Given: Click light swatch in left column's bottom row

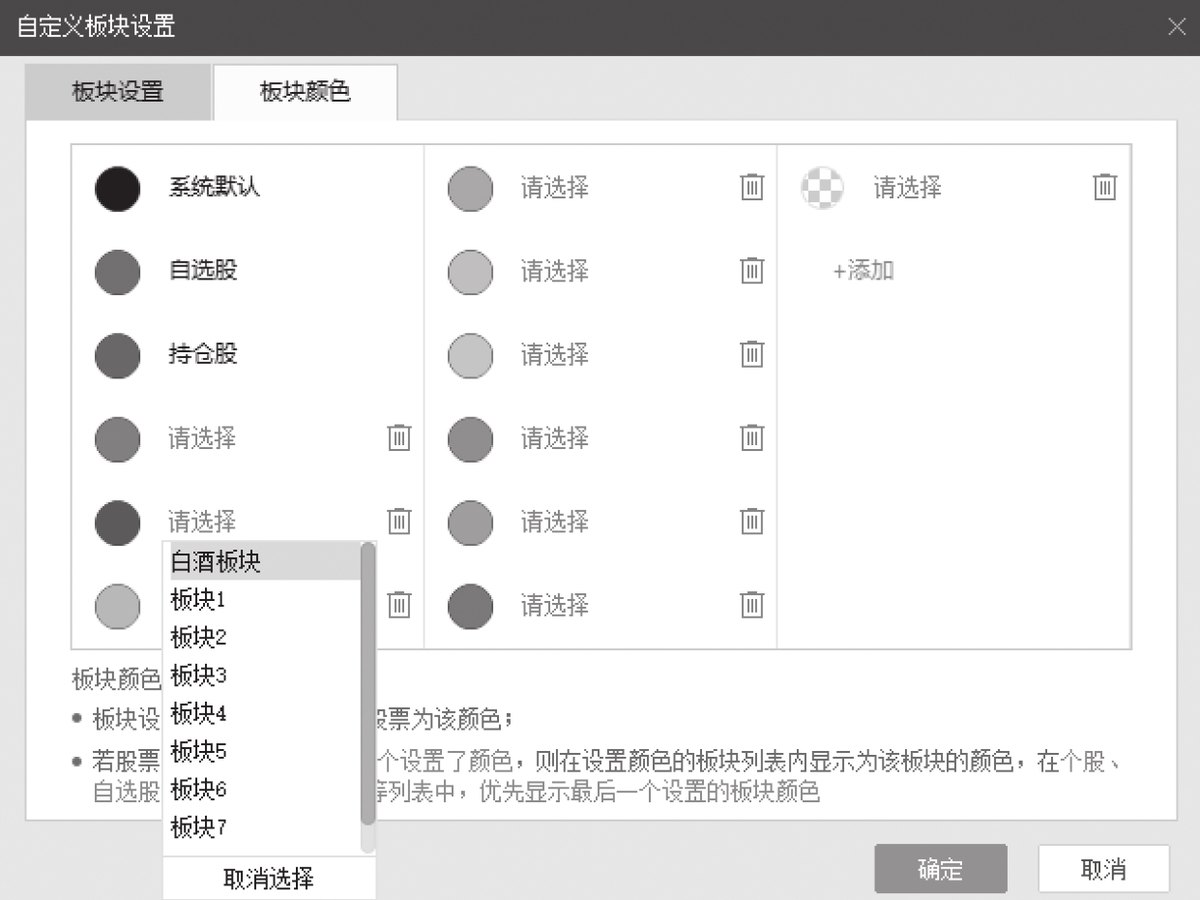Looking at the screenshot, I should click(x=118, y=606).
